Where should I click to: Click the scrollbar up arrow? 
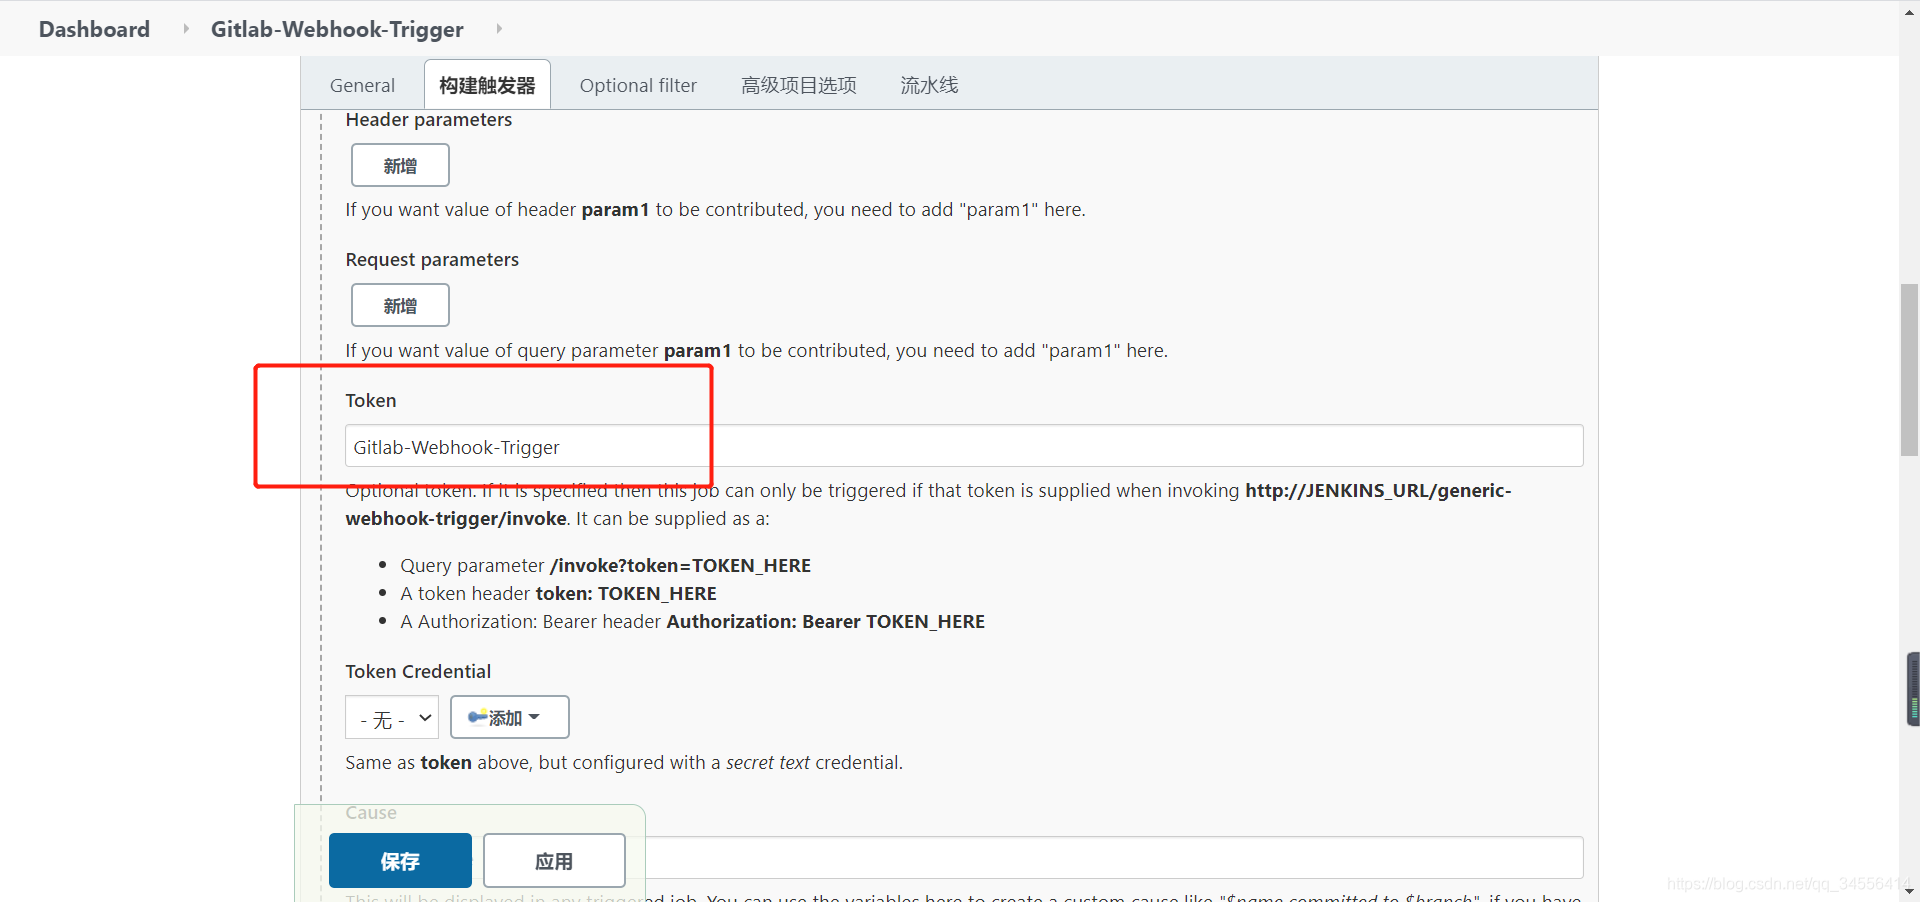pyautogui.click(x=1908, y=11)
